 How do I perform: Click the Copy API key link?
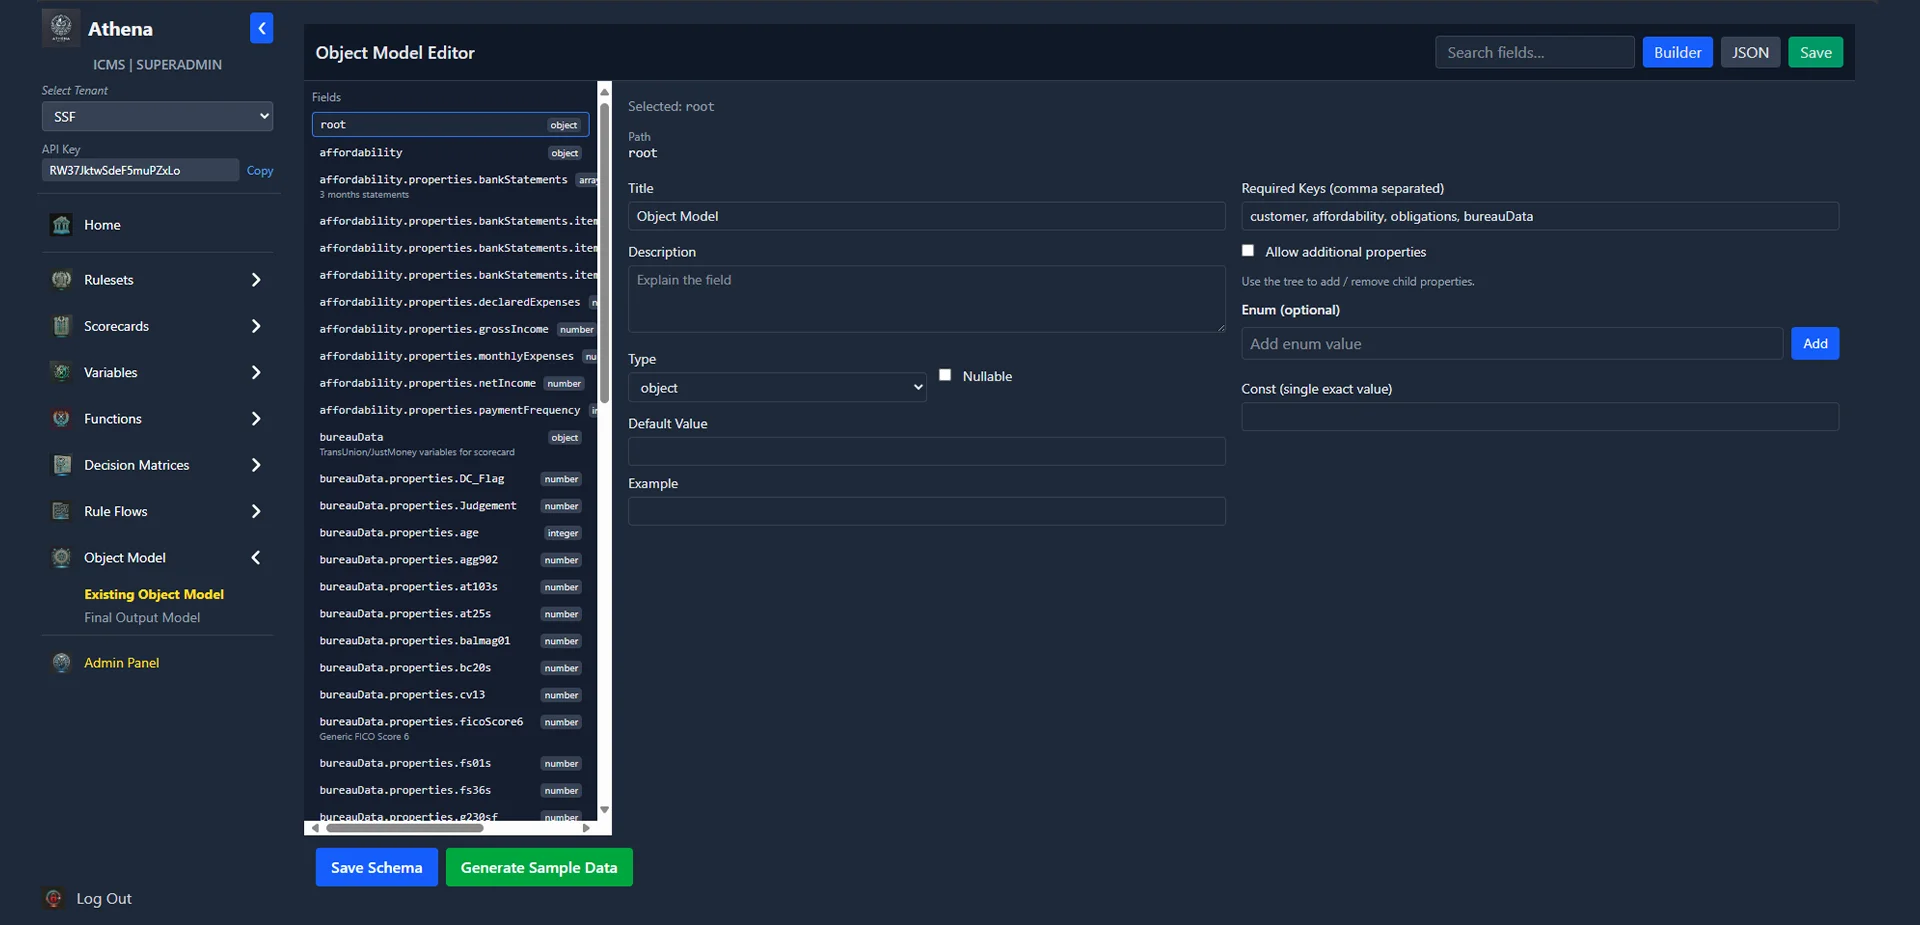pos(260,171)
